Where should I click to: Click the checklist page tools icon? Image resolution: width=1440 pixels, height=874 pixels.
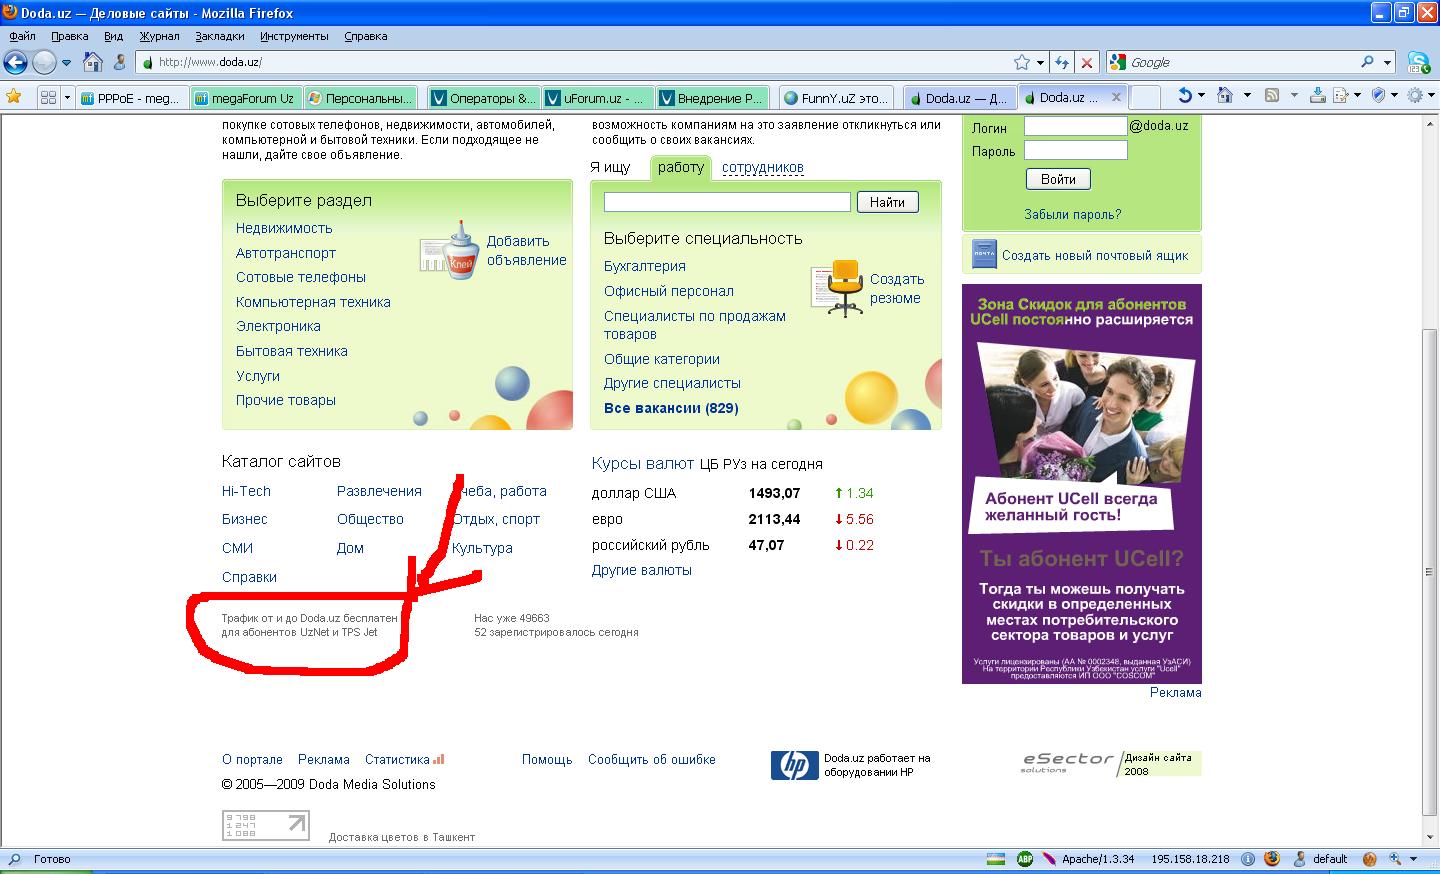click(1340, 96)
